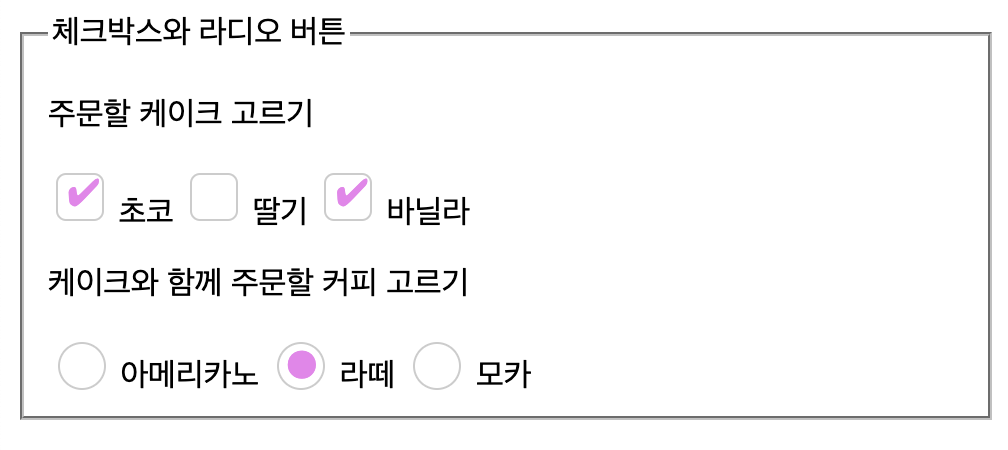Click the 초코 label text
Viewport: 1008px width, 450px height.
[x=146, y=210]
